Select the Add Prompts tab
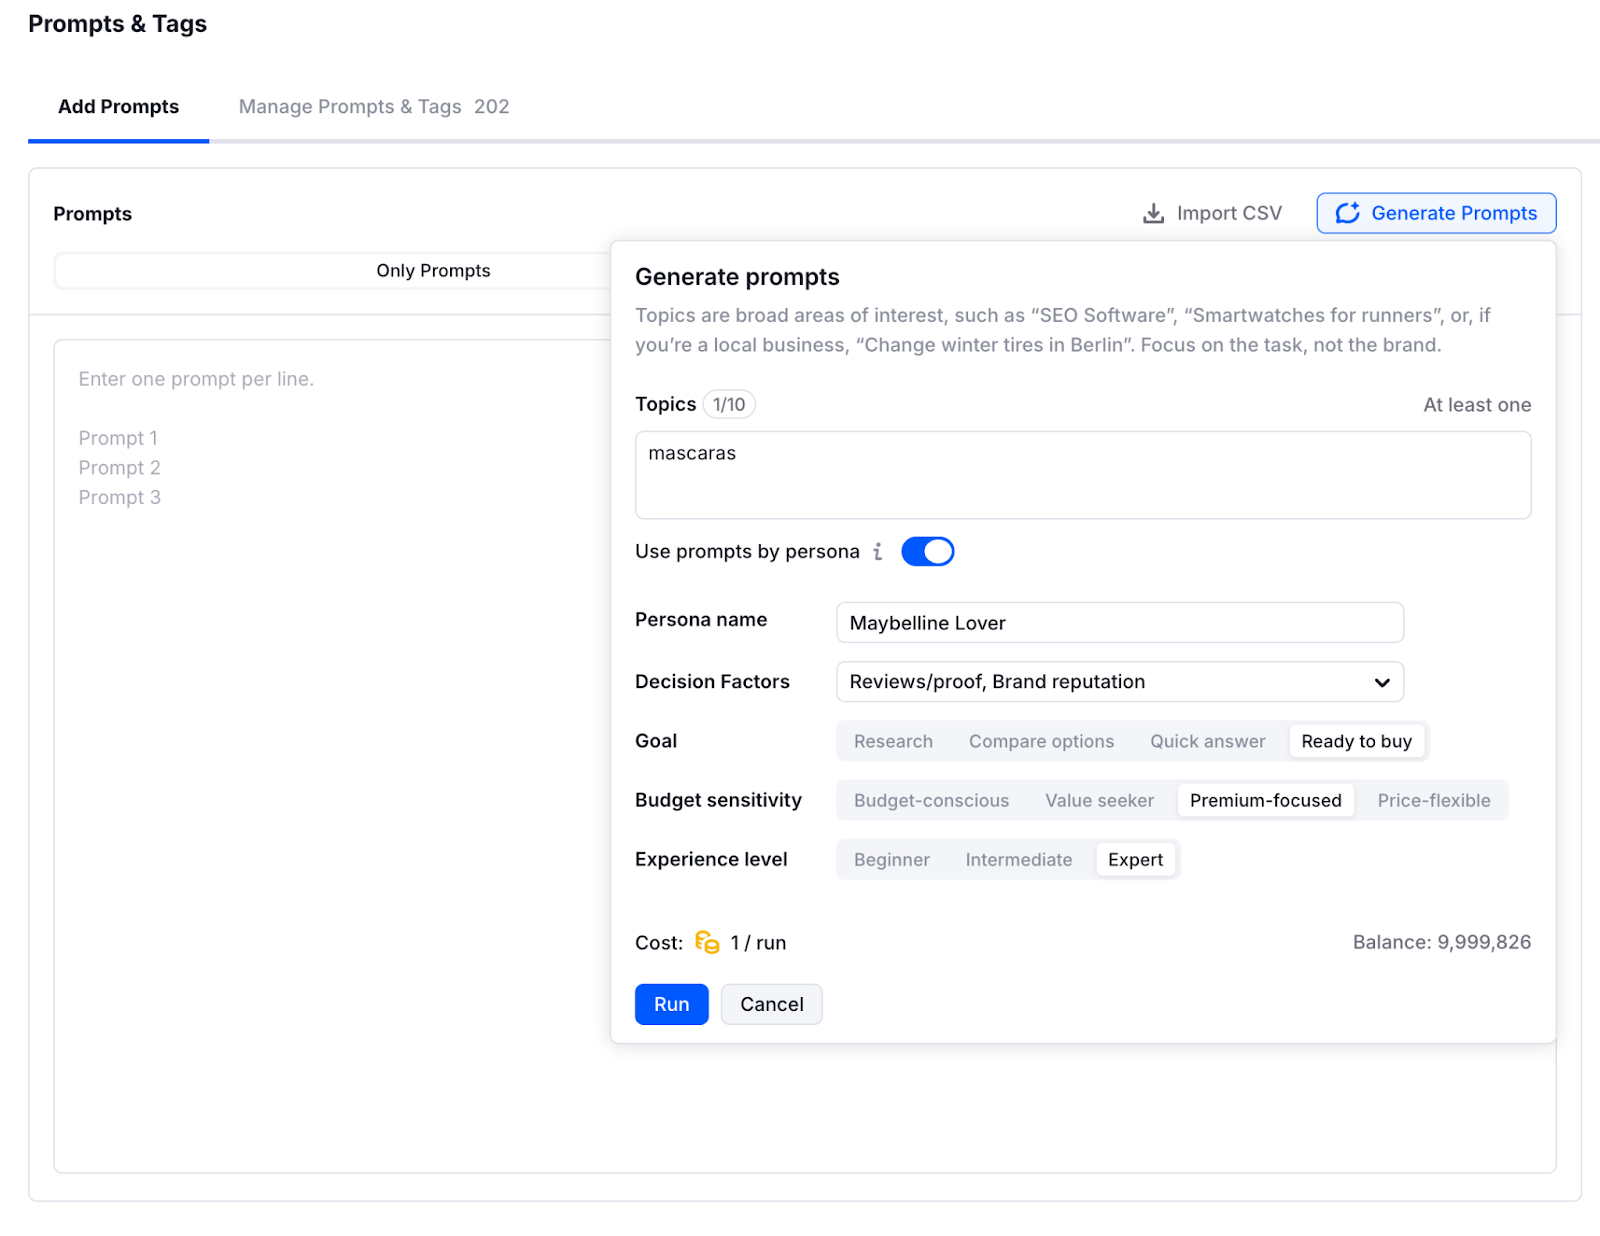Image resolution: width=1600 pixels, height=1236 pixels. click(118, 107)
